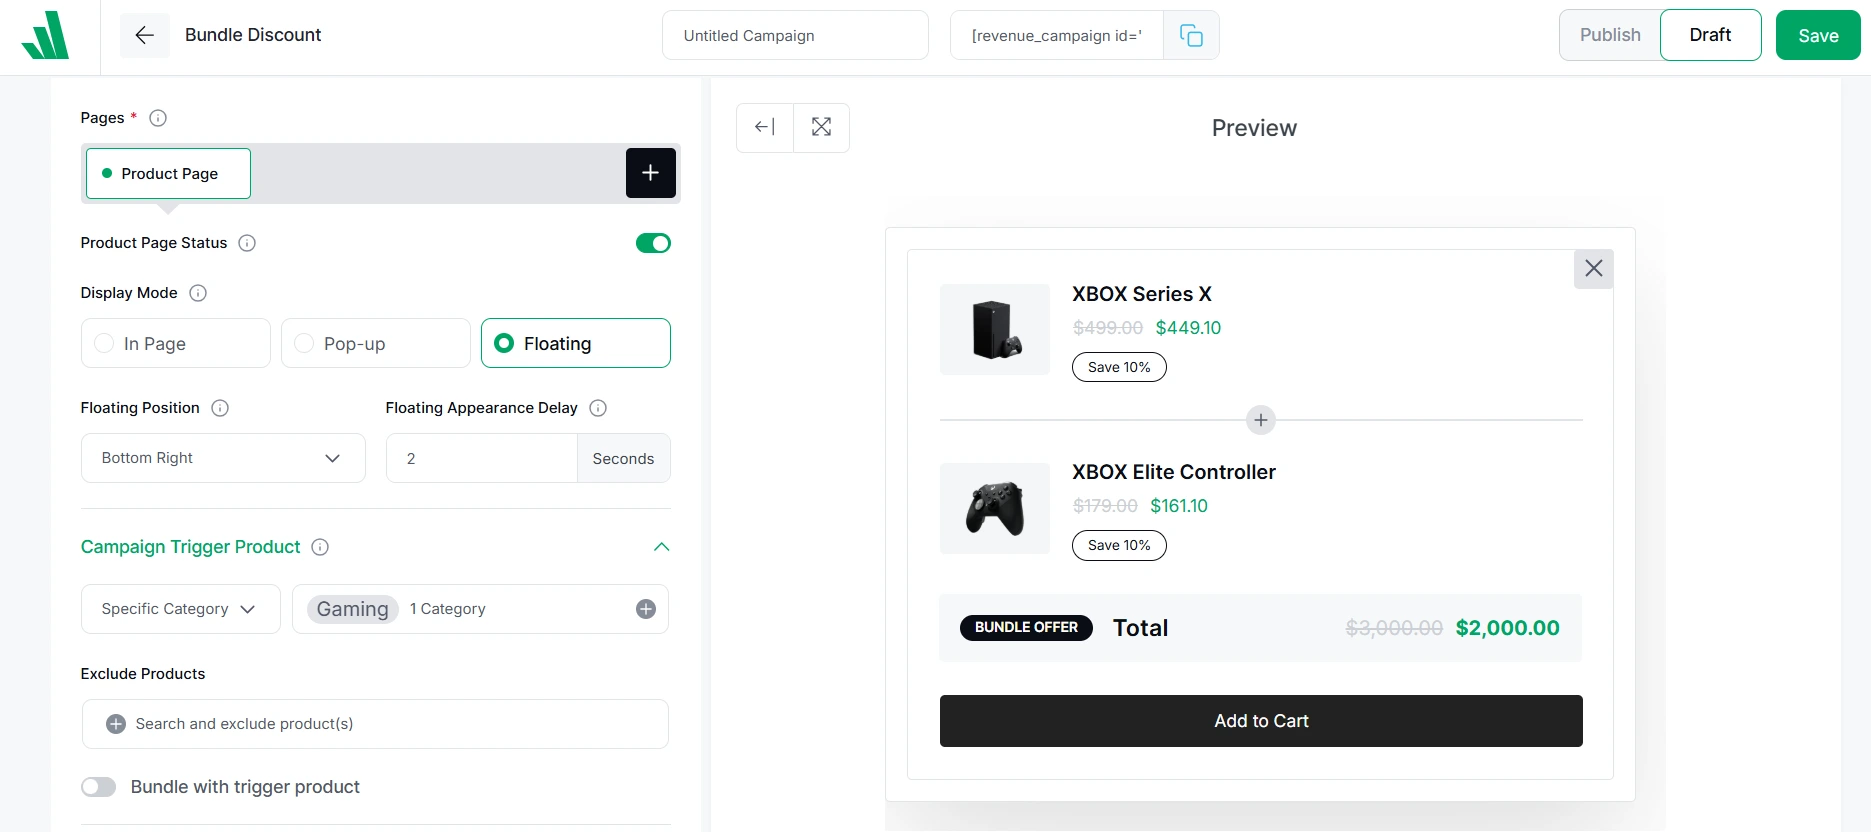Click the Exclude Products label
The image size is (1871, 832).
point(143,674)
